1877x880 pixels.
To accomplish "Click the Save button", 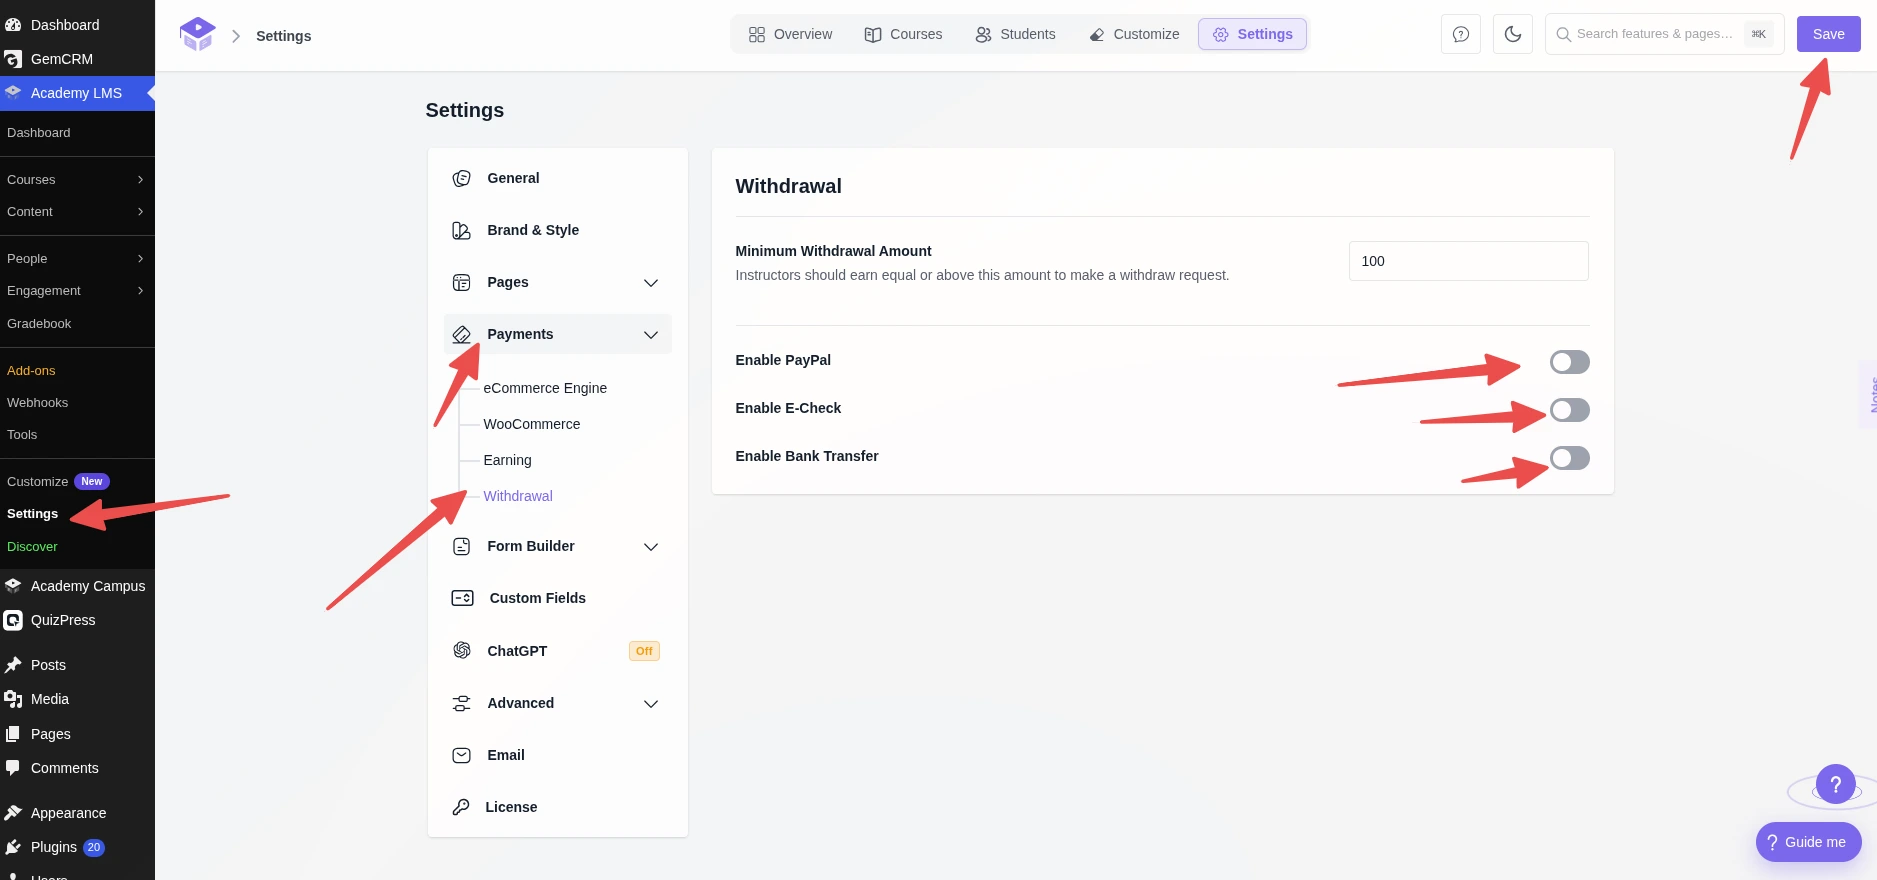I will coord(1829,34).
